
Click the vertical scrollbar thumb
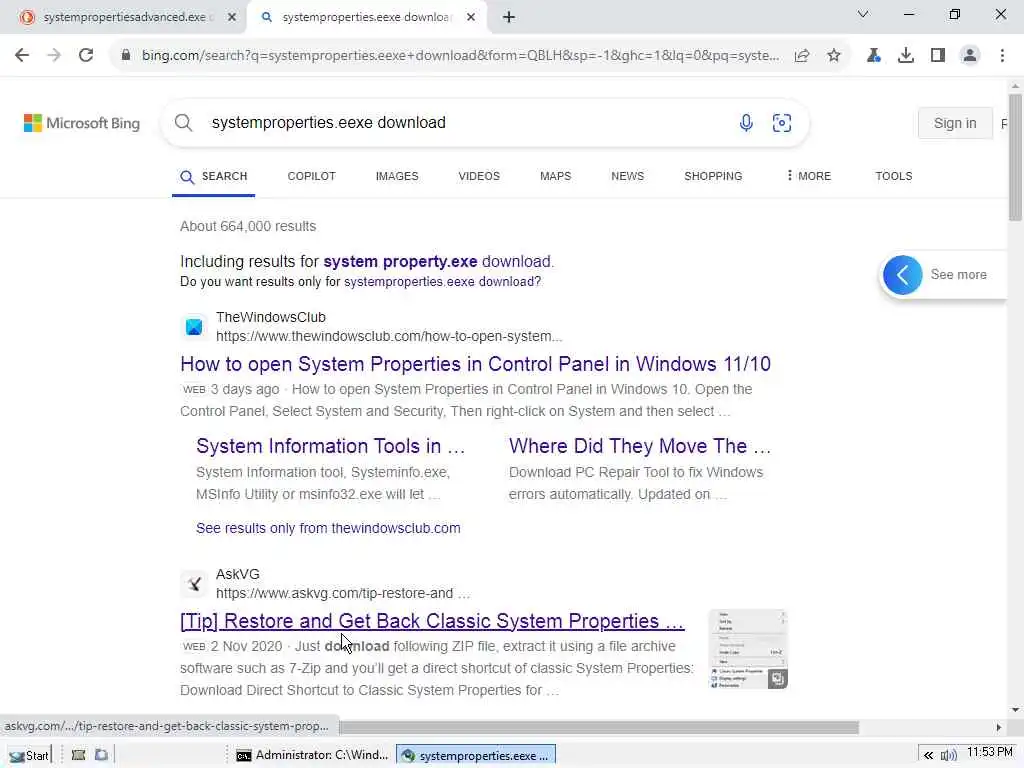[1015, 157]
